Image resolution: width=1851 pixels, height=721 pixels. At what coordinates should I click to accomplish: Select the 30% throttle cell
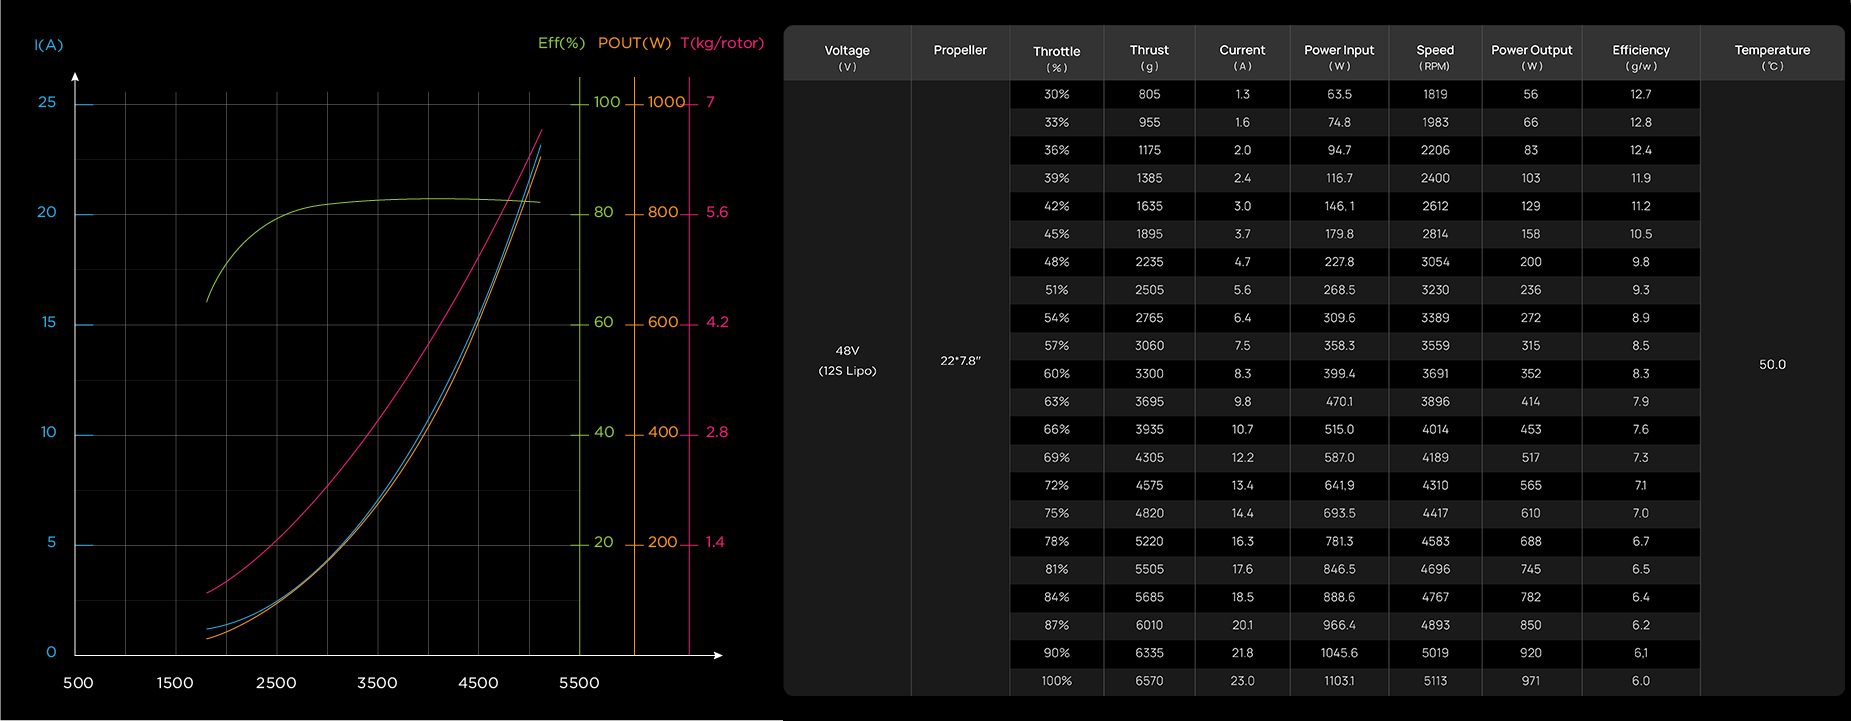pyautogui.click(x=1056, y=94)
